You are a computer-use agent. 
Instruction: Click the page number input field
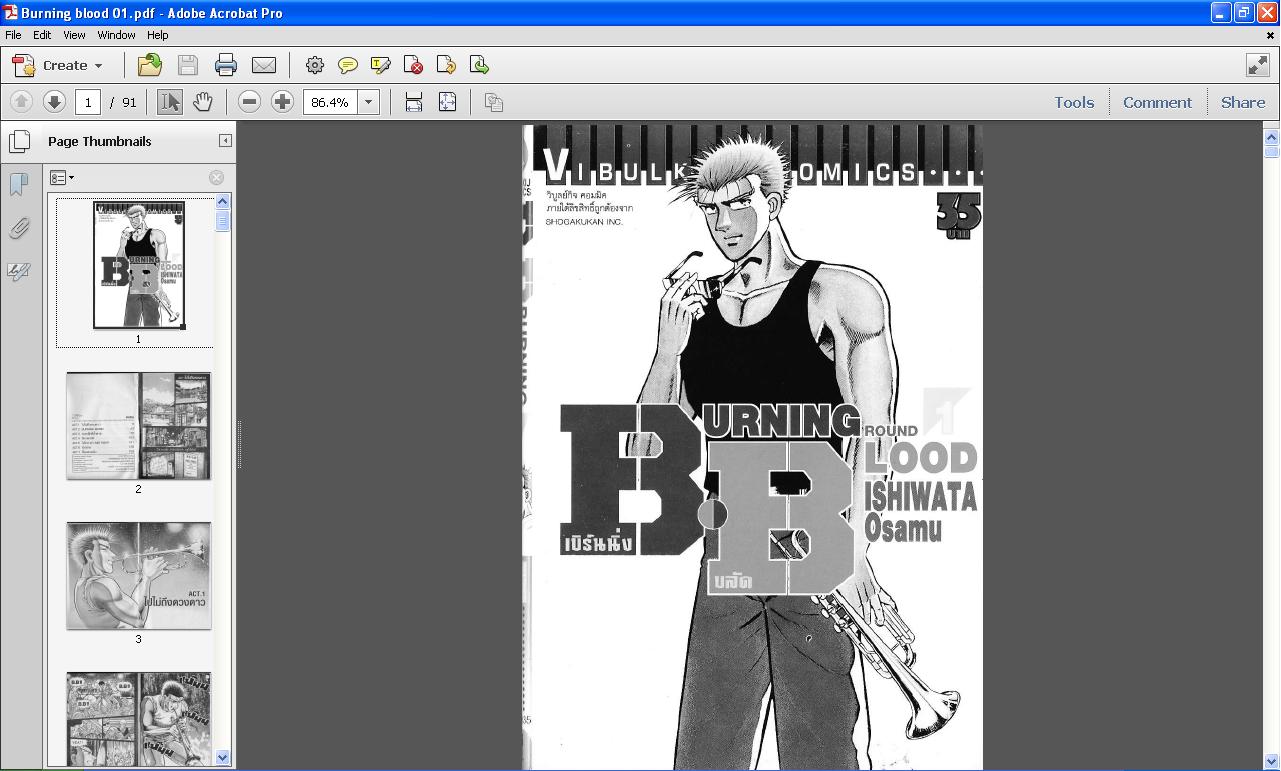coord(88,102)
